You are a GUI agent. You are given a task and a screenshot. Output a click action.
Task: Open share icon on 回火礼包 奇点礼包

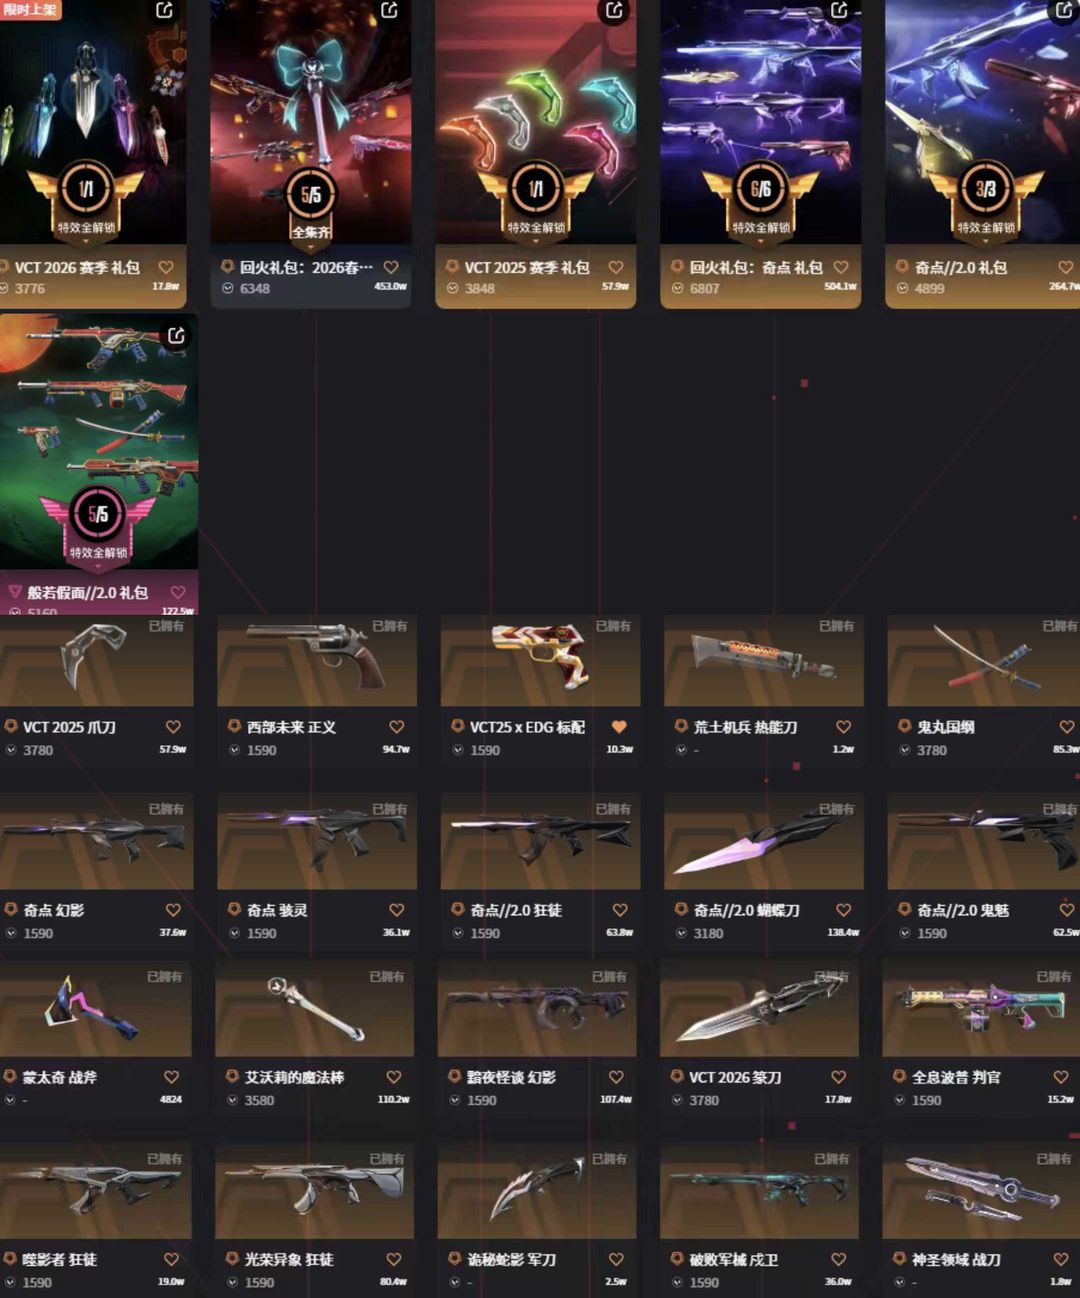pos(840,10)
